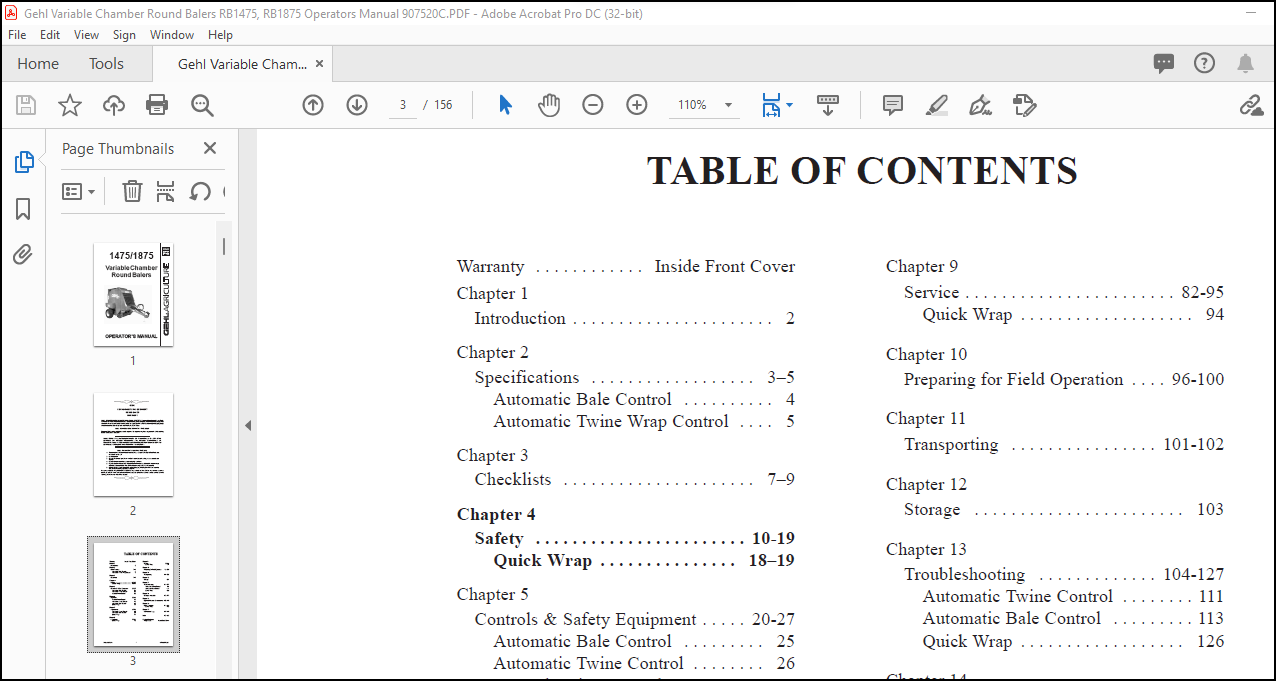Viewport: 1276px width, 681px height.
Task: Open the fit page options icon
Action: tap(771, 105)
